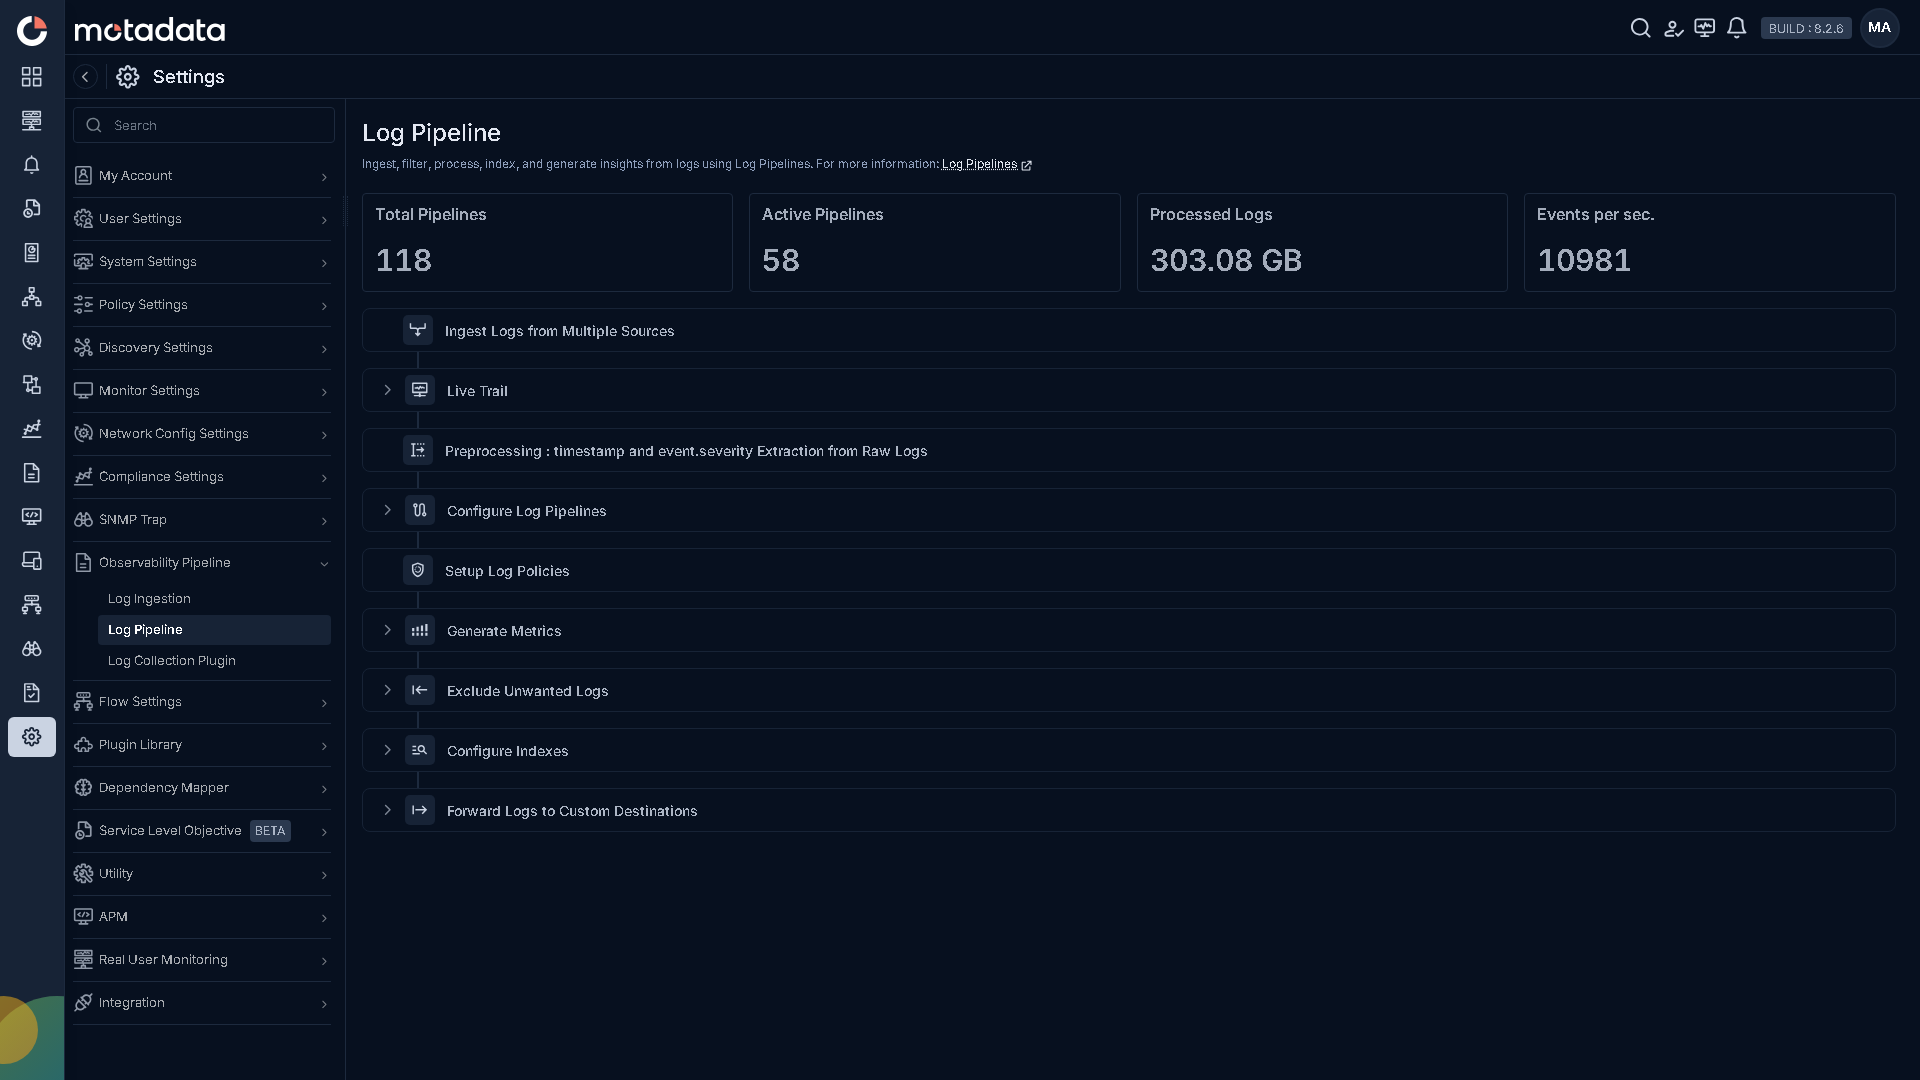Screen dimensions: 1920x1080
Task: Open global search magnifier in the top bar
Action: (x=1640, y=28)
